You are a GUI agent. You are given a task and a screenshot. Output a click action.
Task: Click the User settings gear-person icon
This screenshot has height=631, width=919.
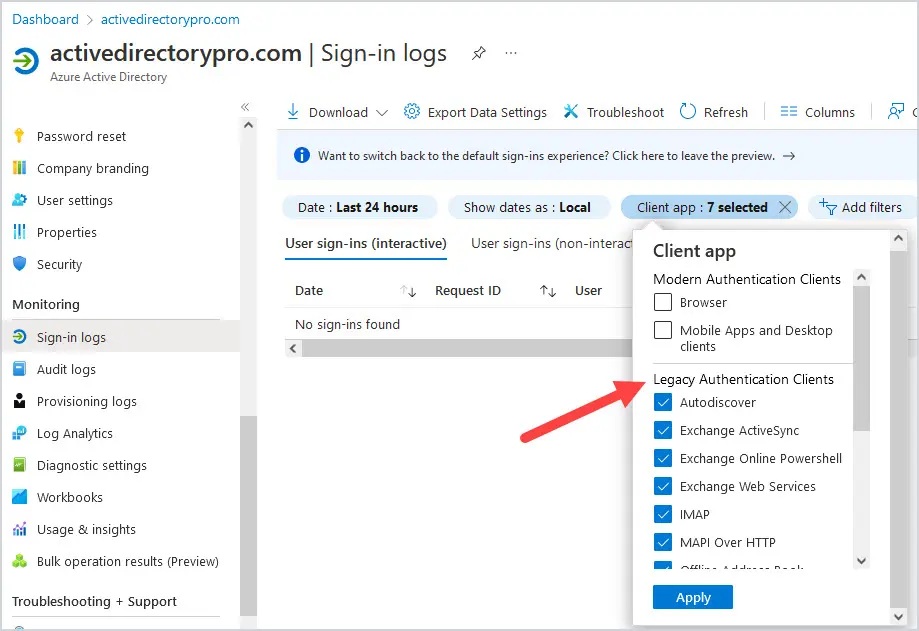[x=19, y=200]
